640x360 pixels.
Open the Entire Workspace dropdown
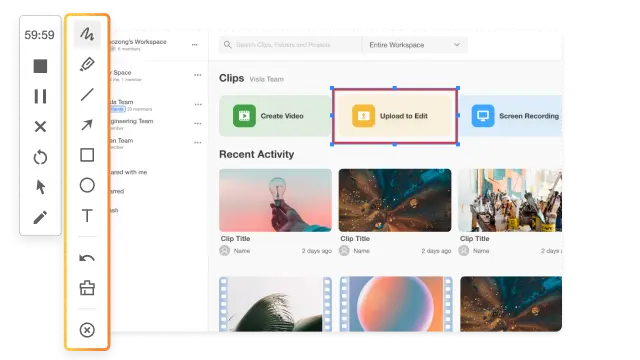(414, 45)
